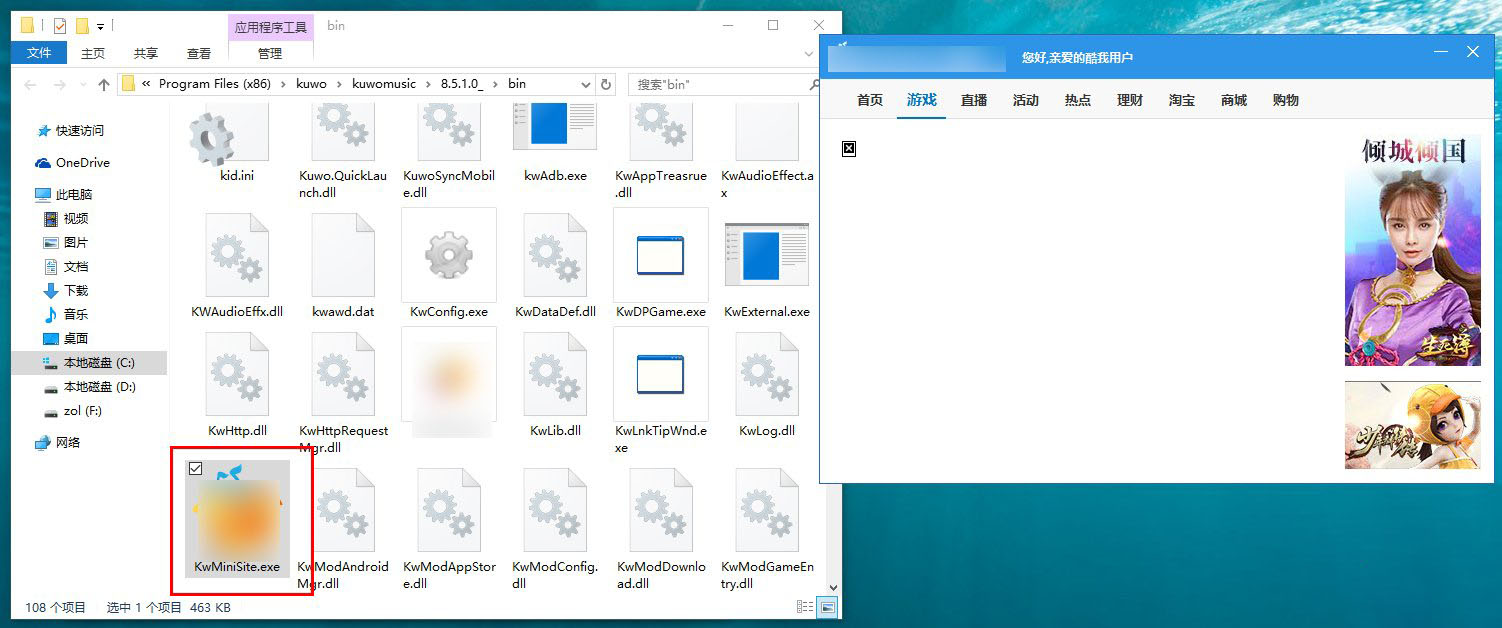Open the 查看 ribbon tab
The height and width of the screenshot is (628, 1502).
point(199,54)
